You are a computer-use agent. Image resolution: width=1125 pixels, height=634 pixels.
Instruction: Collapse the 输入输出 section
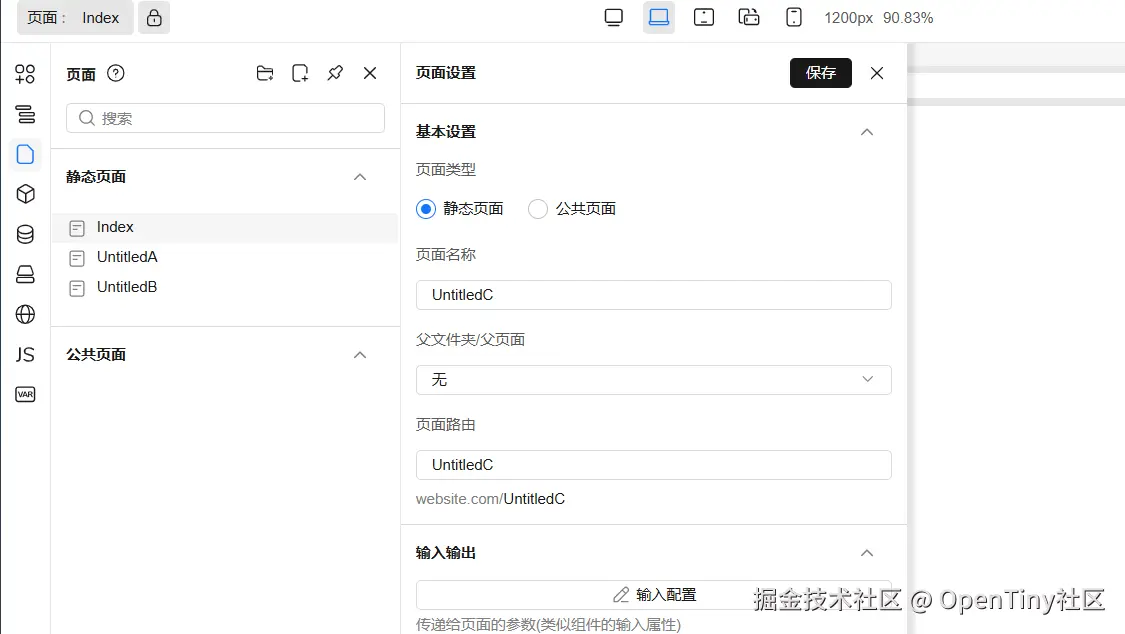(867, 553)
